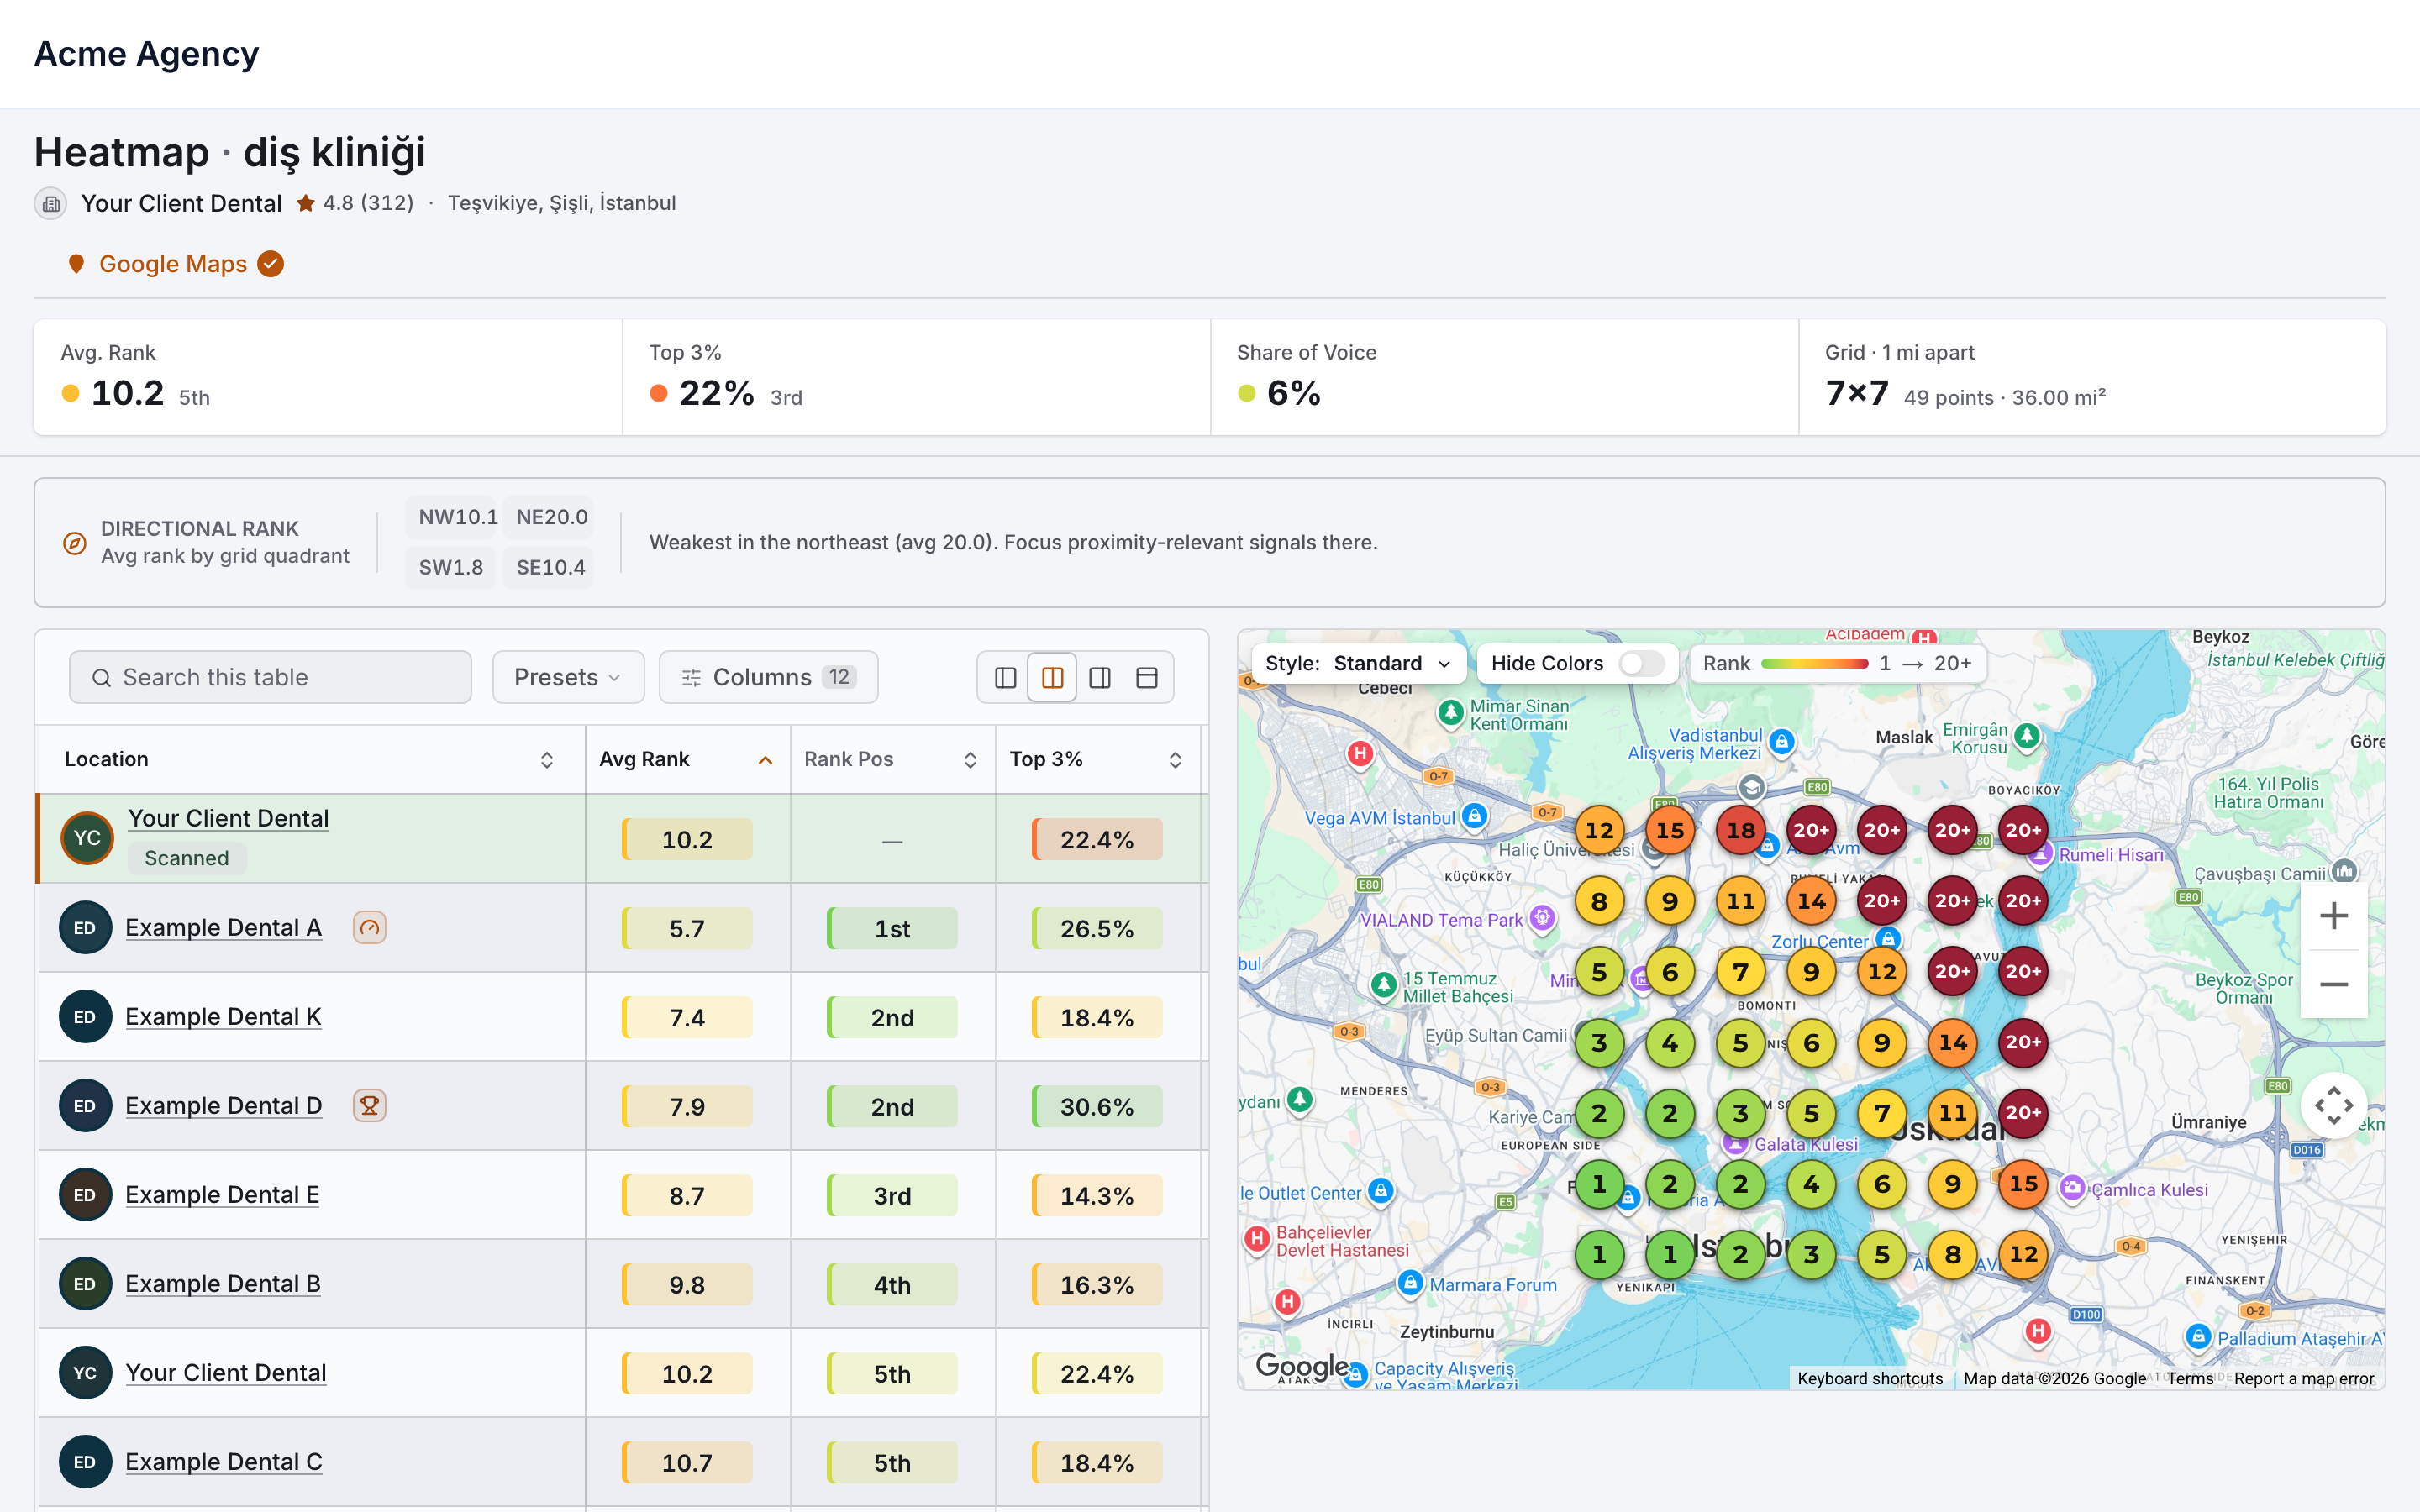Sort by the Rank Pos column
The image size is (2420, 1512).
[x=892, y=760]
